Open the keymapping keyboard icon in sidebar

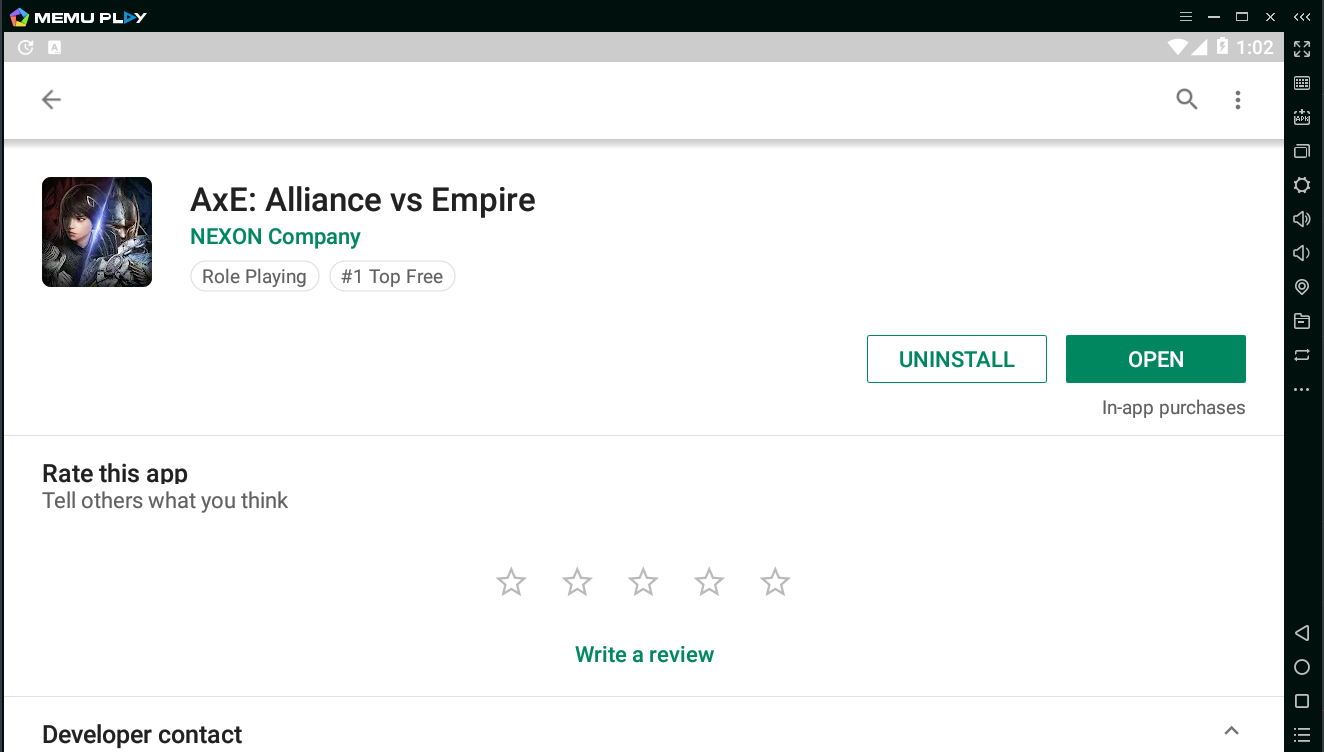(1302, 83)
